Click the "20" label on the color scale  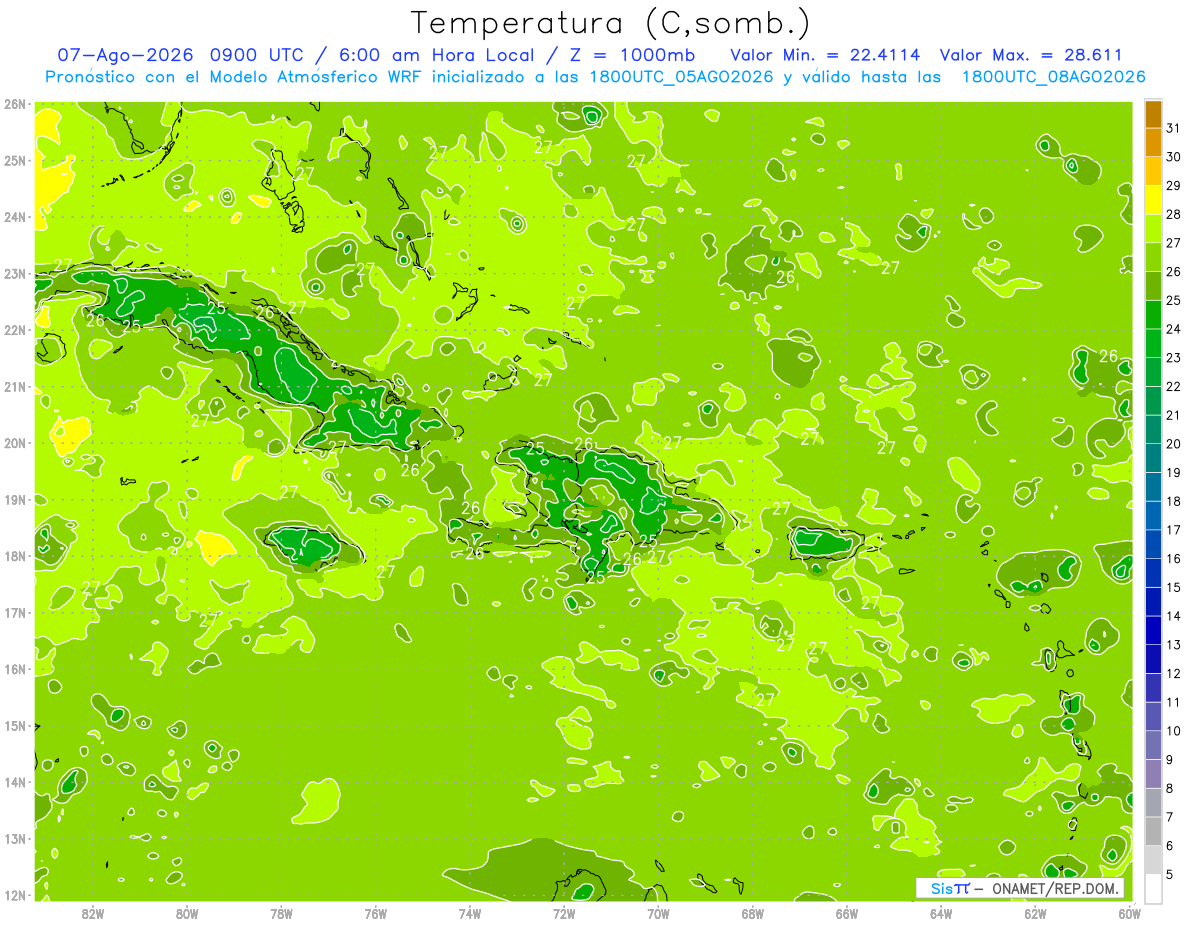click(x=1173, y=444)
